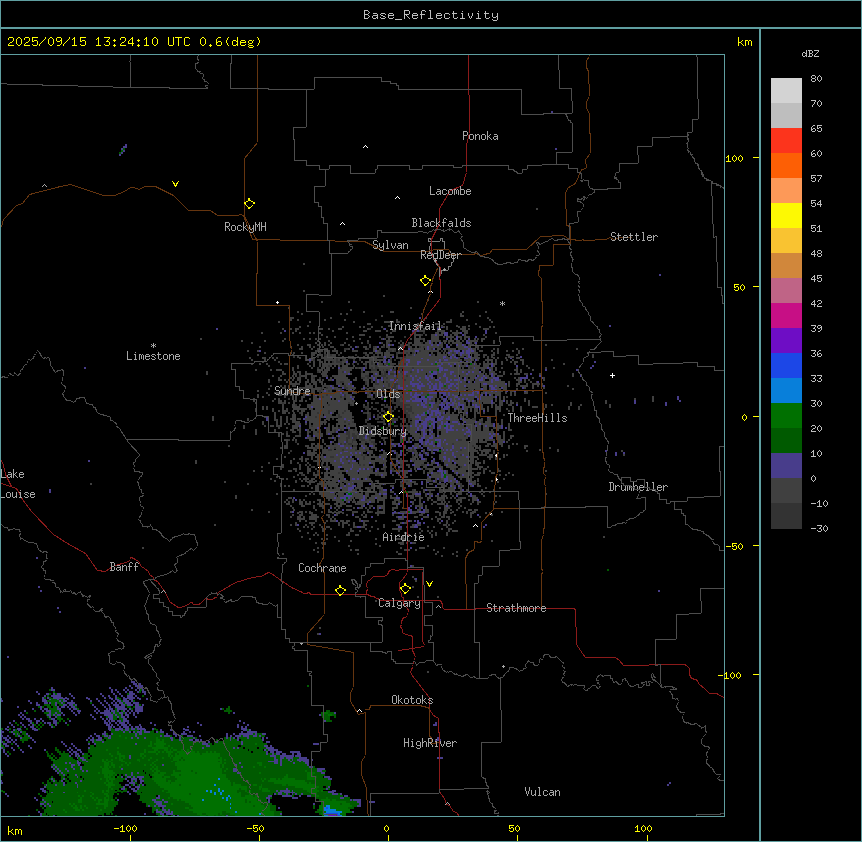Click the HighRiver city label

point(430,743)
